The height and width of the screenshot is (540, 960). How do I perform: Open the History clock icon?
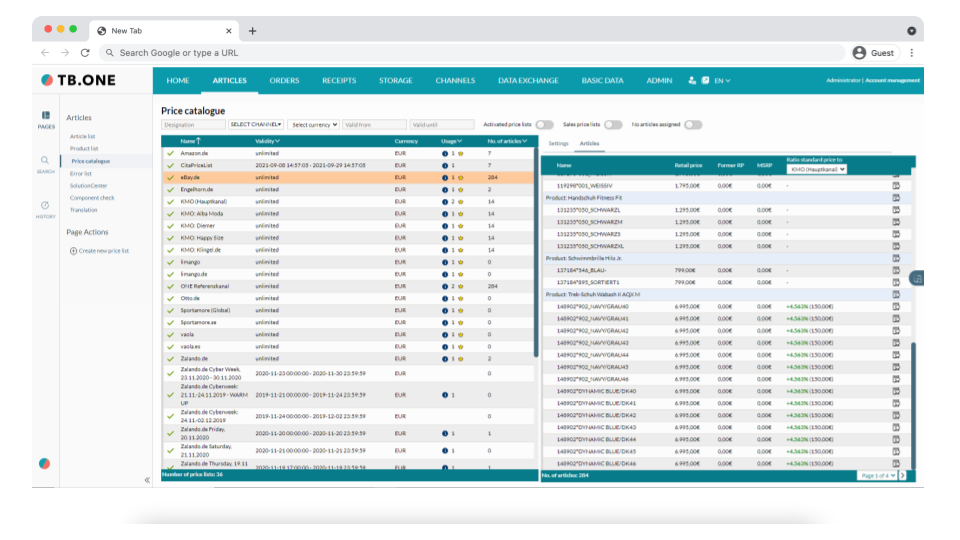46,205
